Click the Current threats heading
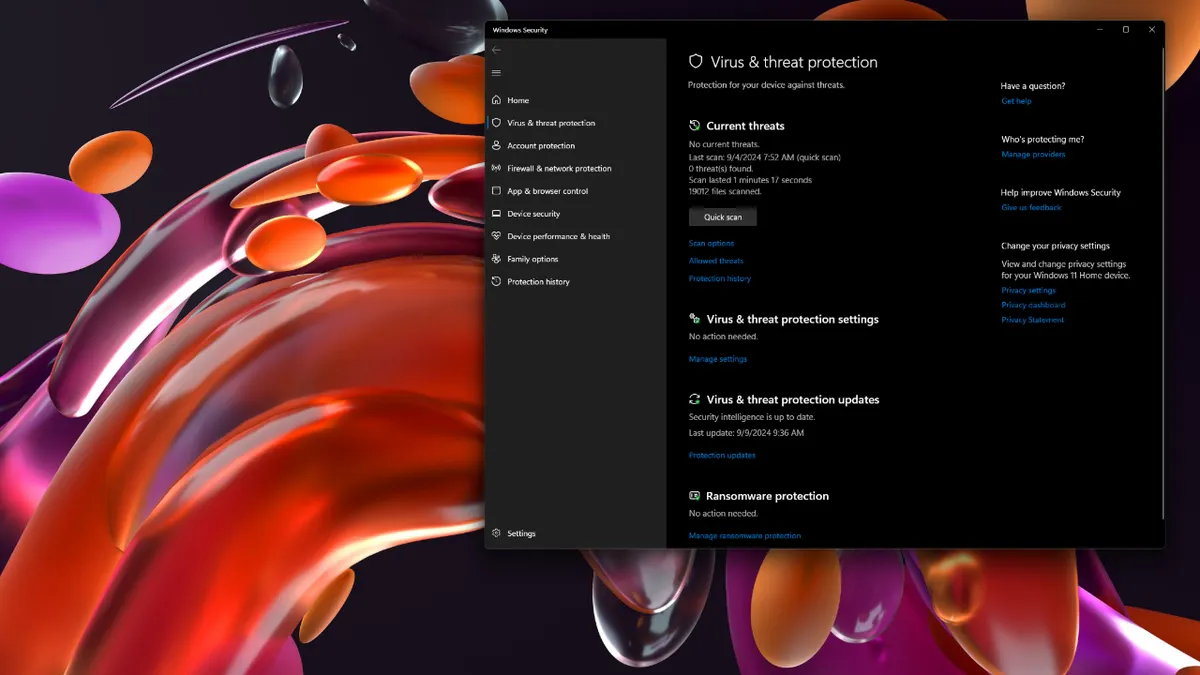This screenshot has width=1200, height=675. pyautogui.click(x=745, y=126)
